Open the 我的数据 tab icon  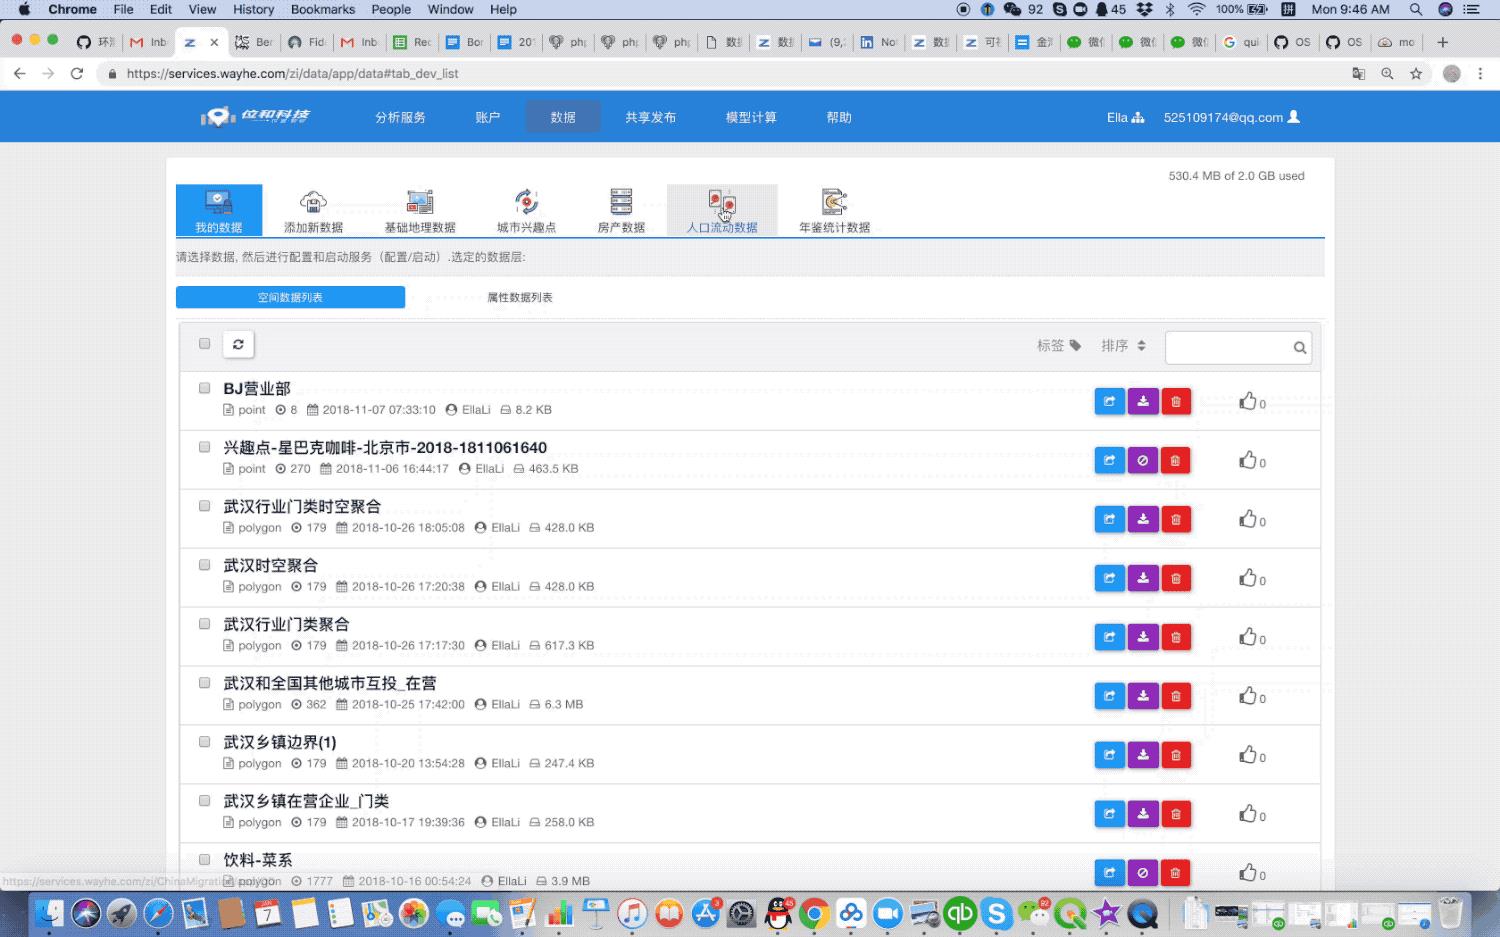pyautogui.click(x=219, y=210)
